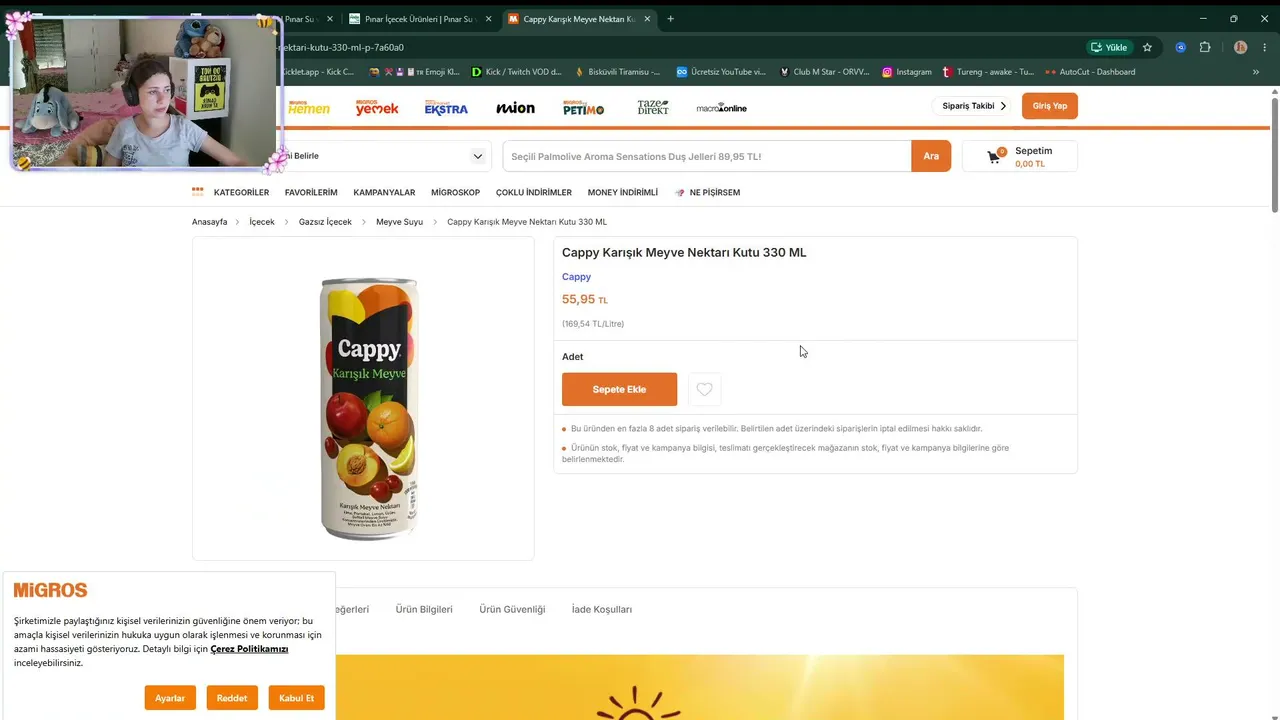Click the shopping cart icon
The height and width of the screenshot is (720, 1280).
pos(994,157)
